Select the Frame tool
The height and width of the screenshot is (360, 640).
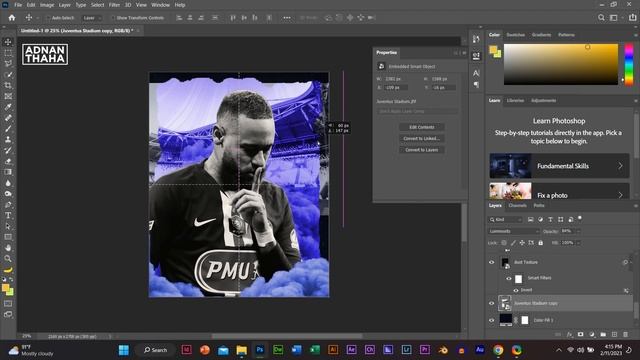coord(8,96)
